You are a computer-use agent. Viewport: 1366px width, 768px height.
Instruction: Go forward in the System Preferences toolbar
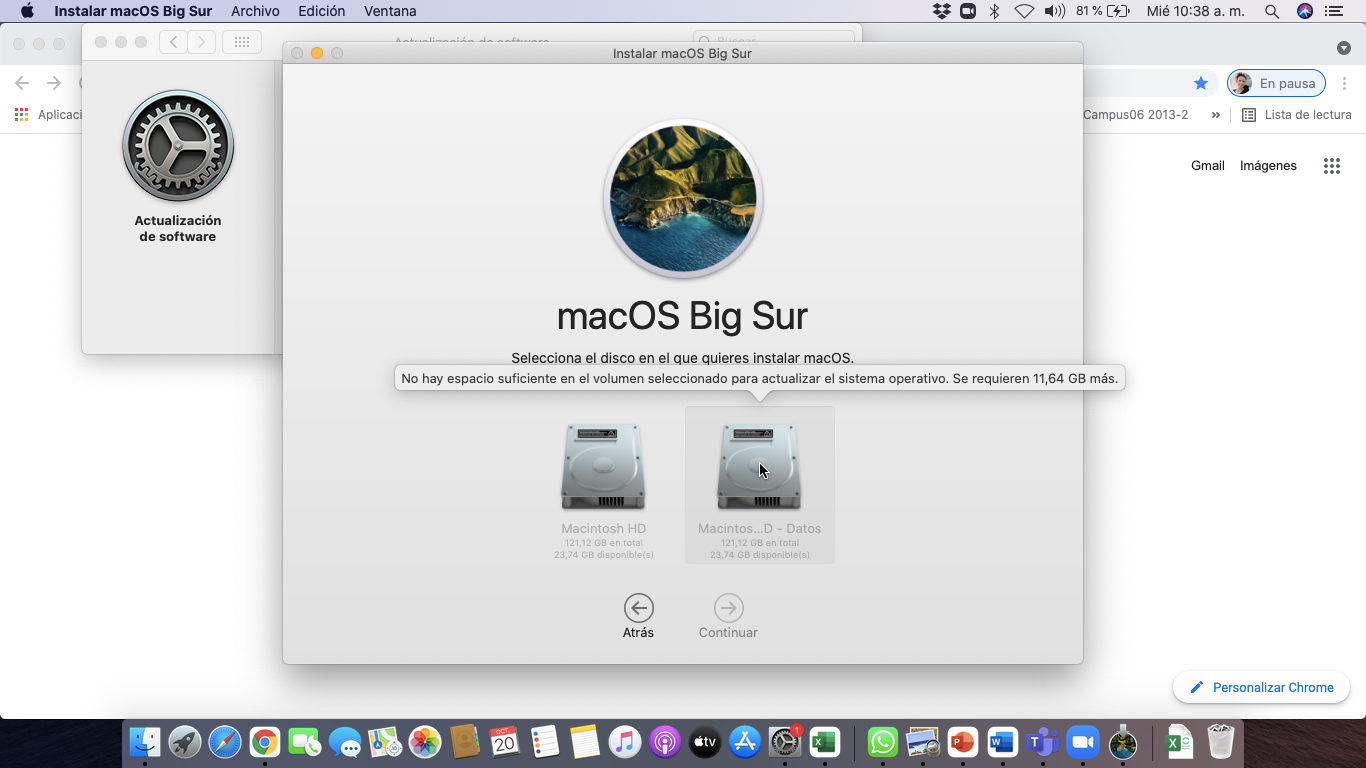[x=202, y=42]
